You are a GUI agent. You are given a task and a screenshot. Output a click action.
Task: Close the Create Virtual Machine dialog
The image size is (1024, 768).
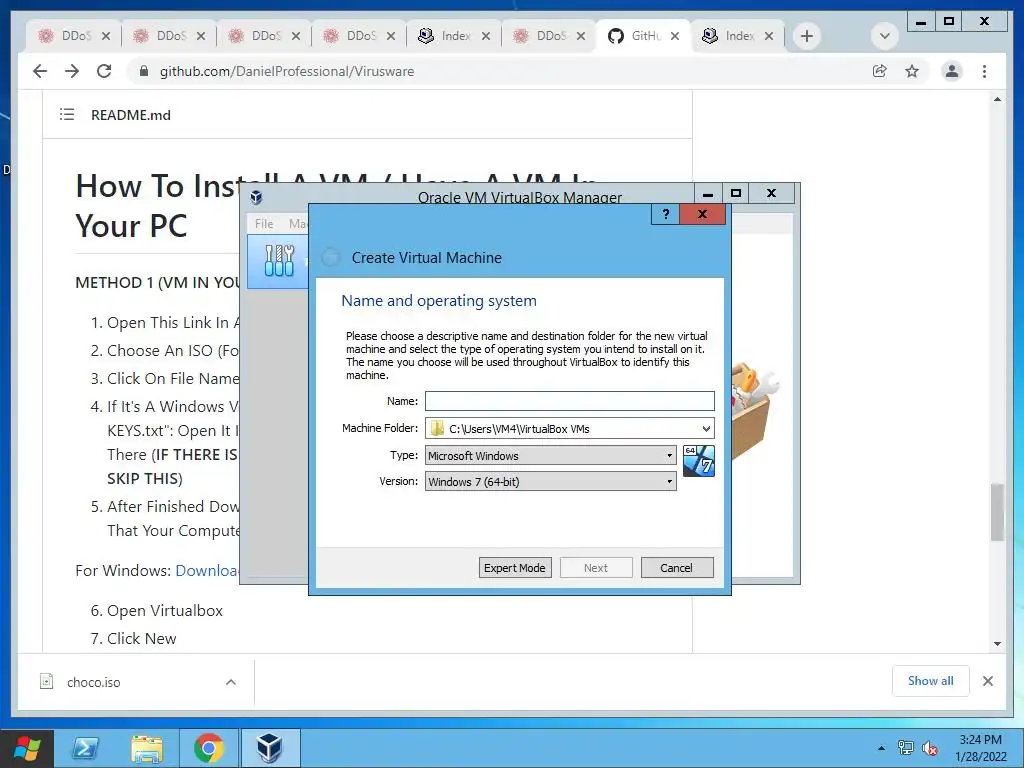[702, 214]
